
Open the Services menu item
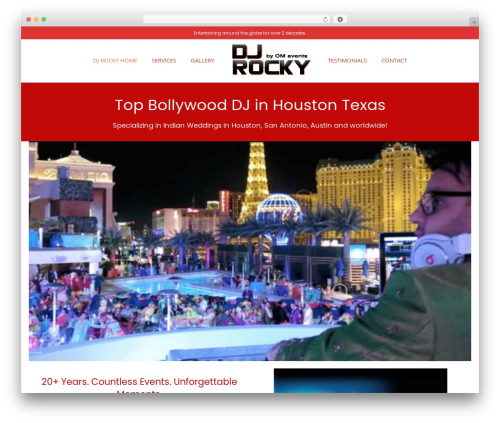pyautogui.click(x=164, y=61)
